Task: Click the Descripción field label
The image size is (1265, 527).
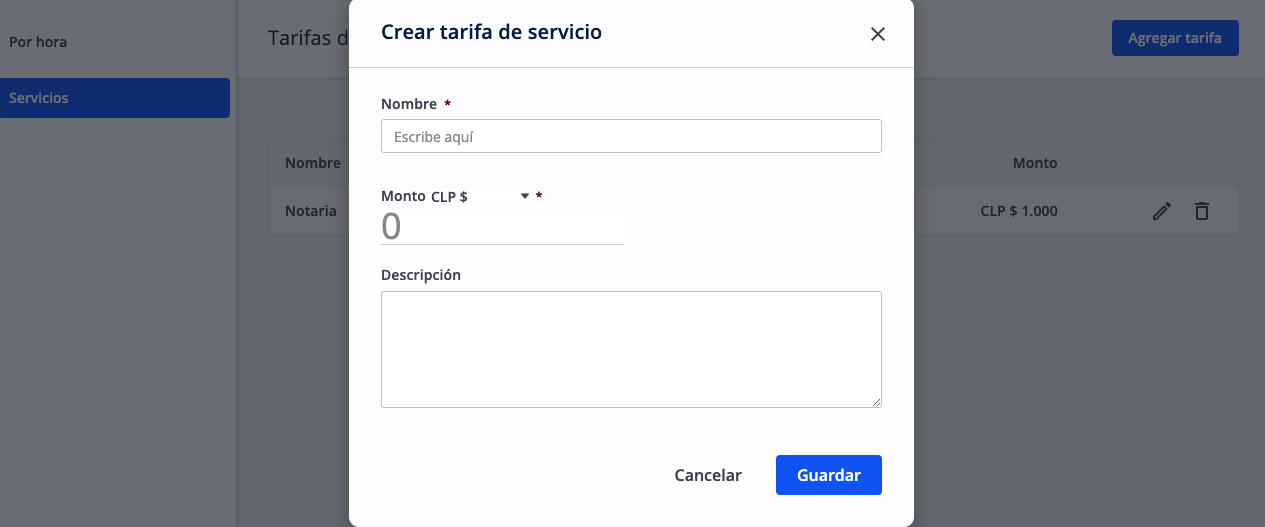Action: [421, 274]
